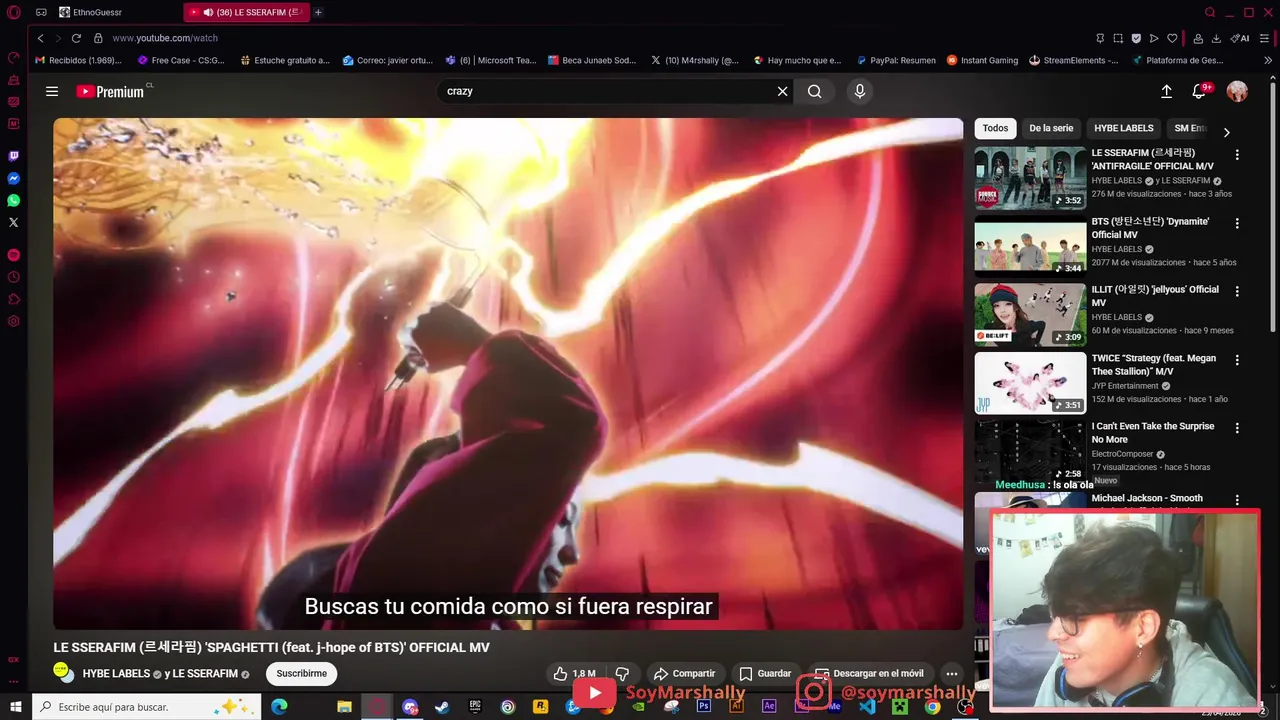Open the LE SSERAFIM channel link
1280x720 pixels.
click(205, 674)
